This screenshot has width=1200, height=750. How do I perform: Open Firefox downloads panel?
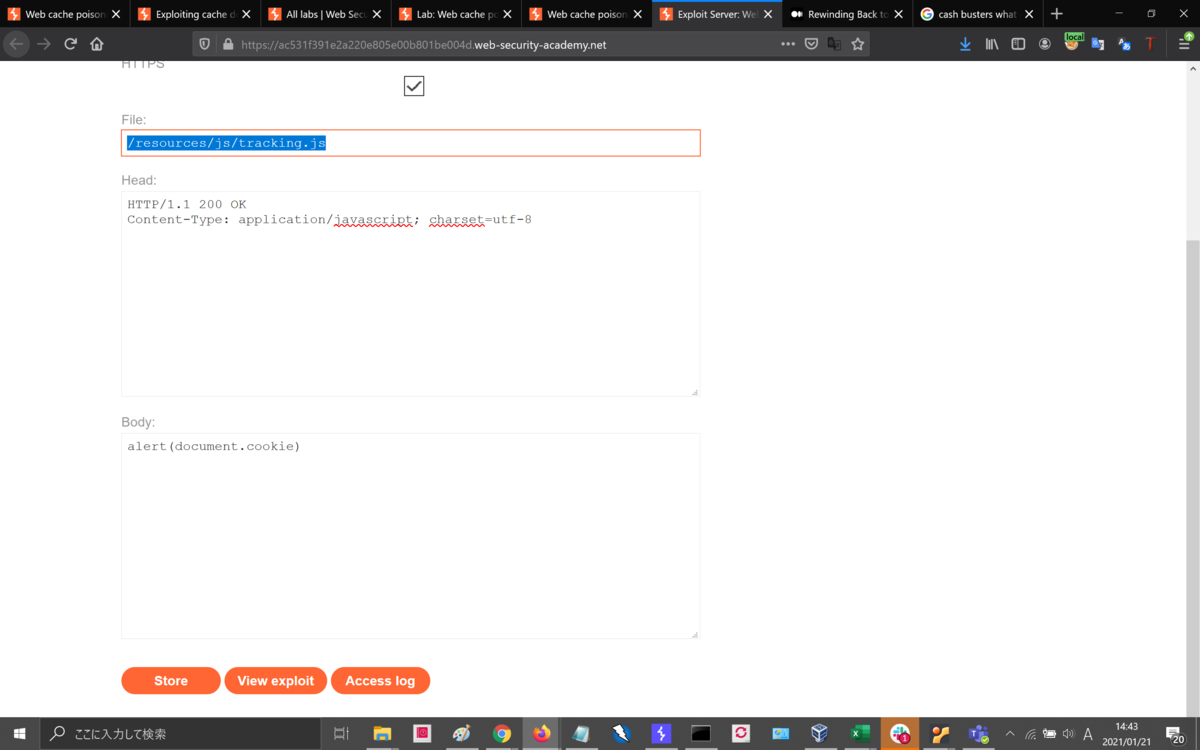pyautogui.click(x=965, y=44)
